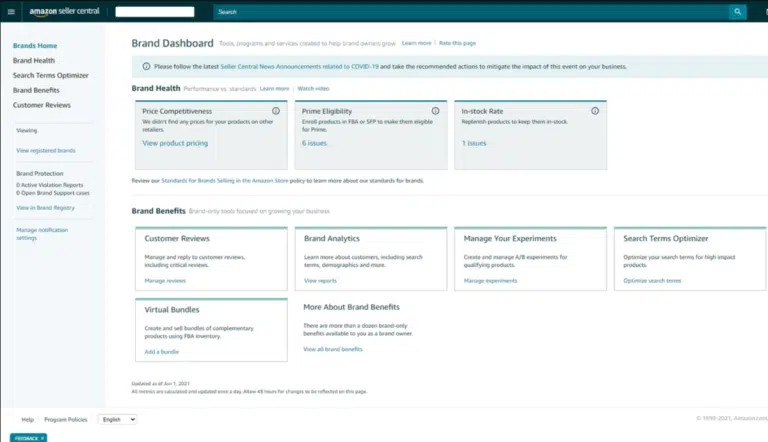Click 'Search Terms Optimizer' card heading

666,239
